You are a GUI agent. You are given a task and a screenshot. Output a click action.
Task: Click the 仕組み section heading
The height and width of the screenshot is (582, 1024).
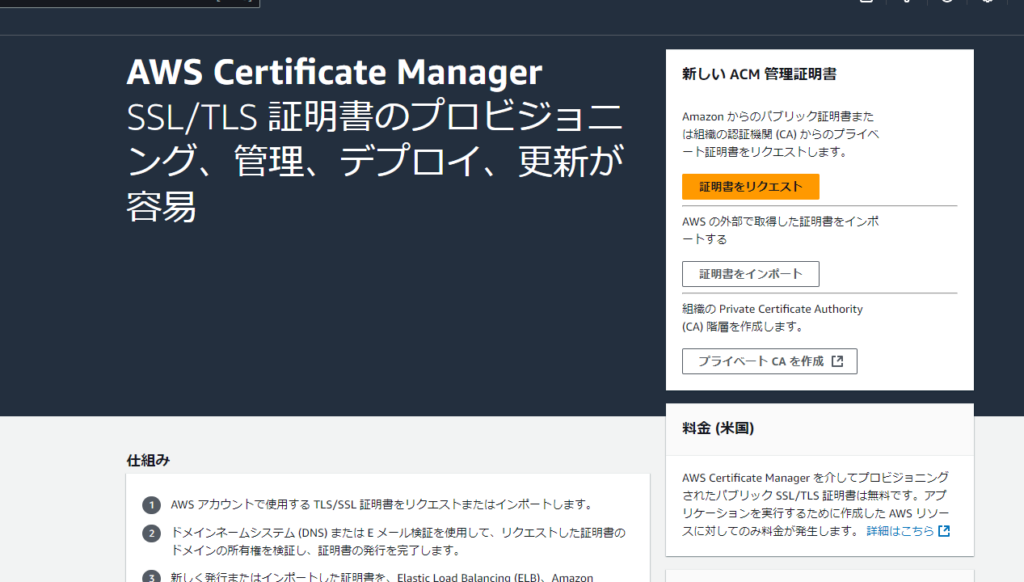148,461
